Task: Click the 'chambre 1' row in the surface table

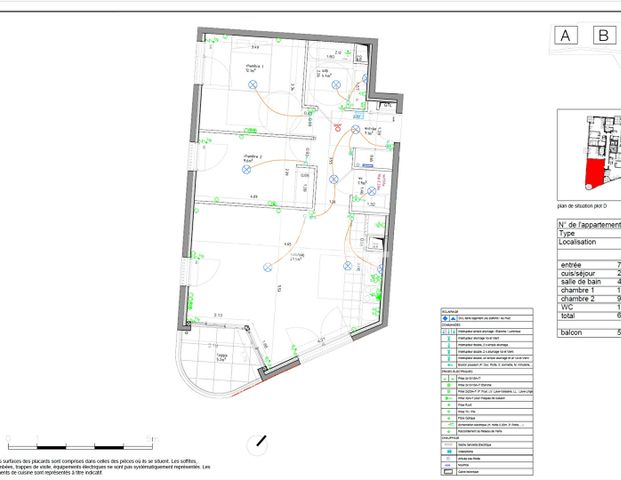Action: tap(589, 290)
